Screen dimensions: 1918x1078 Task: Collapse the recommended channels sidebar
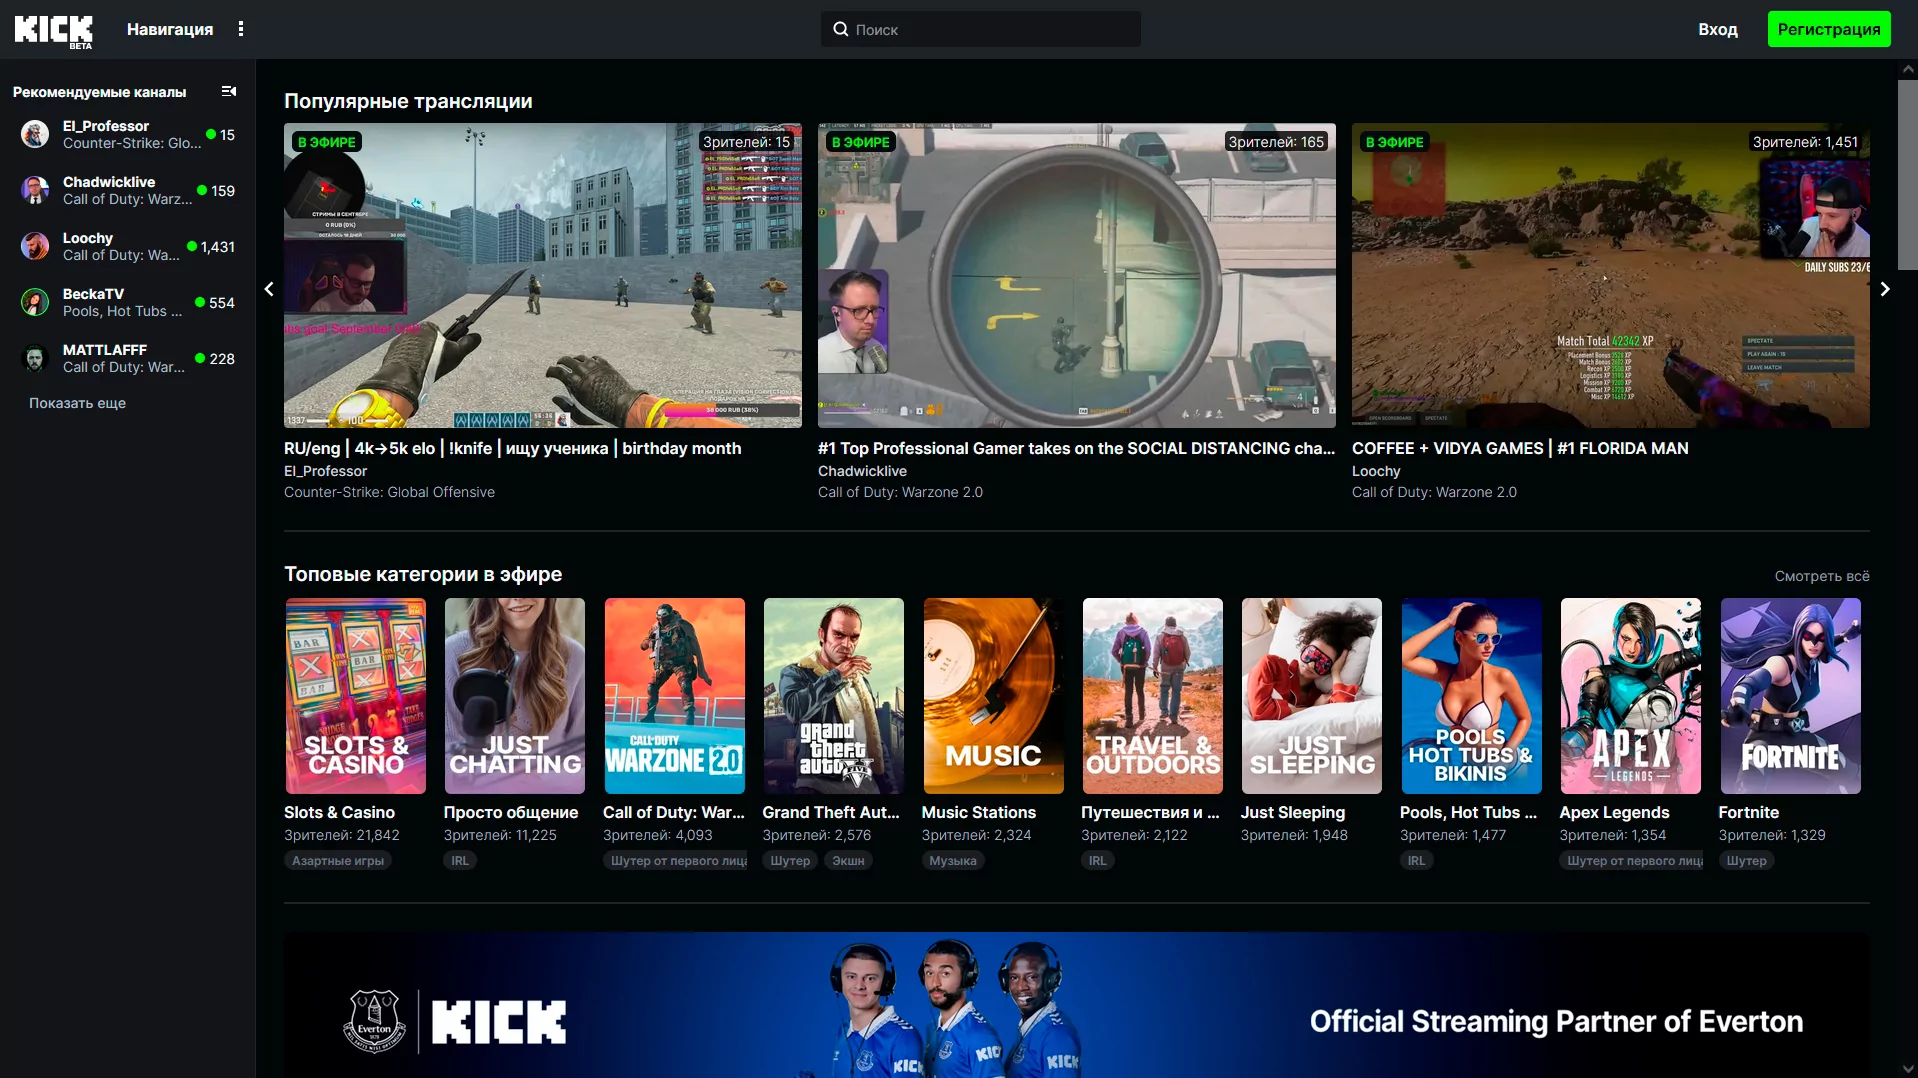[229, 91]
